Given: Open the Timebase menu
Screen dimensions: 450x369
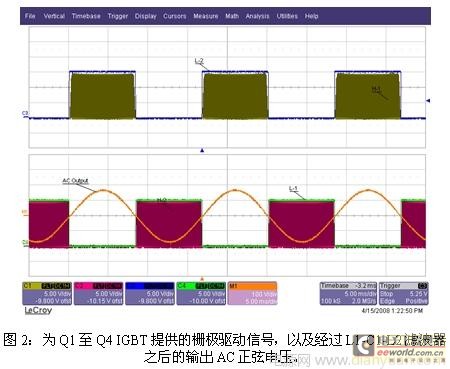Looking at the screenshot, I should click(x=86, y=16).
